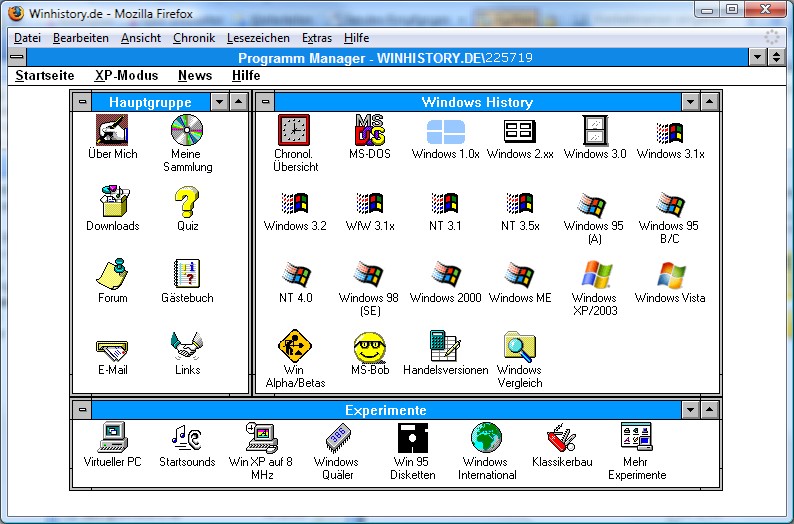Open Firefox Bearbeiten menu
This screenshot has width=794, height=524.
[x=81, y=38]
